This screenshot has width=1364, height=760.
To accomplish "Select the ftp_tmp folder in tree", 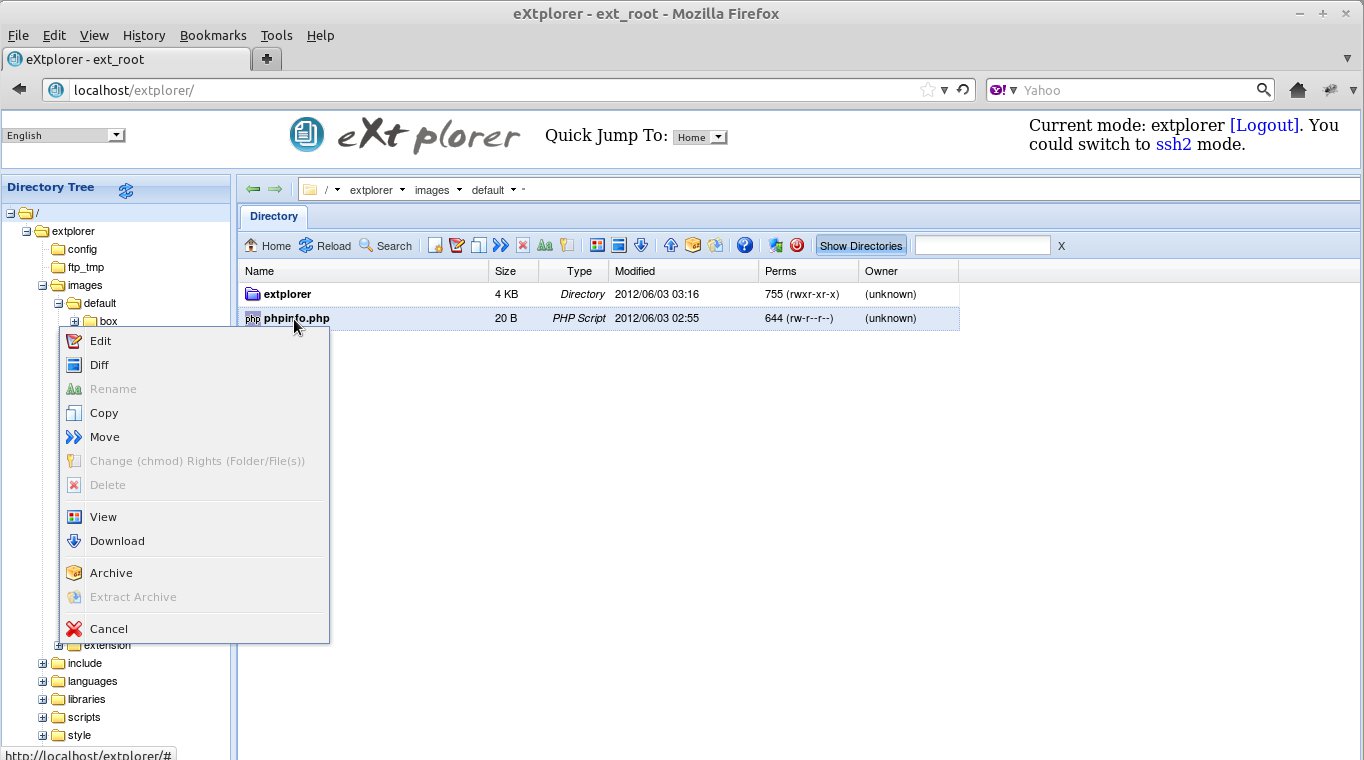I will [x=85, y=267].
